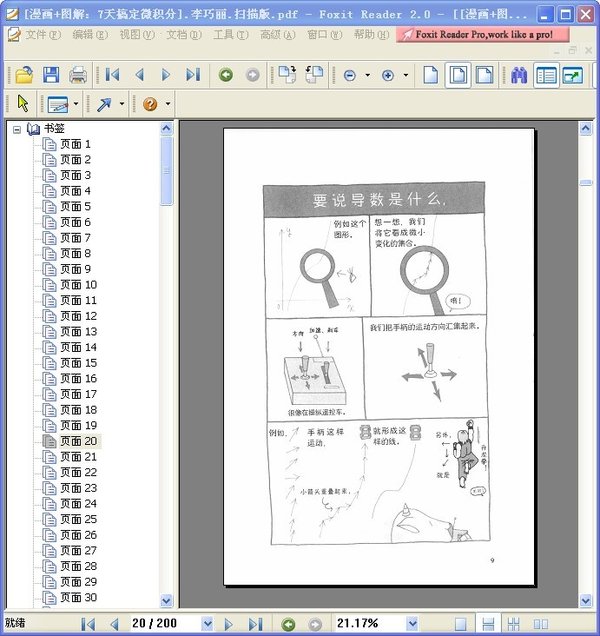Image resolution: width=600 pixels, height=636 pixels.
Task: Select the blue arrow drawing tool
Action: click(104, 104)
